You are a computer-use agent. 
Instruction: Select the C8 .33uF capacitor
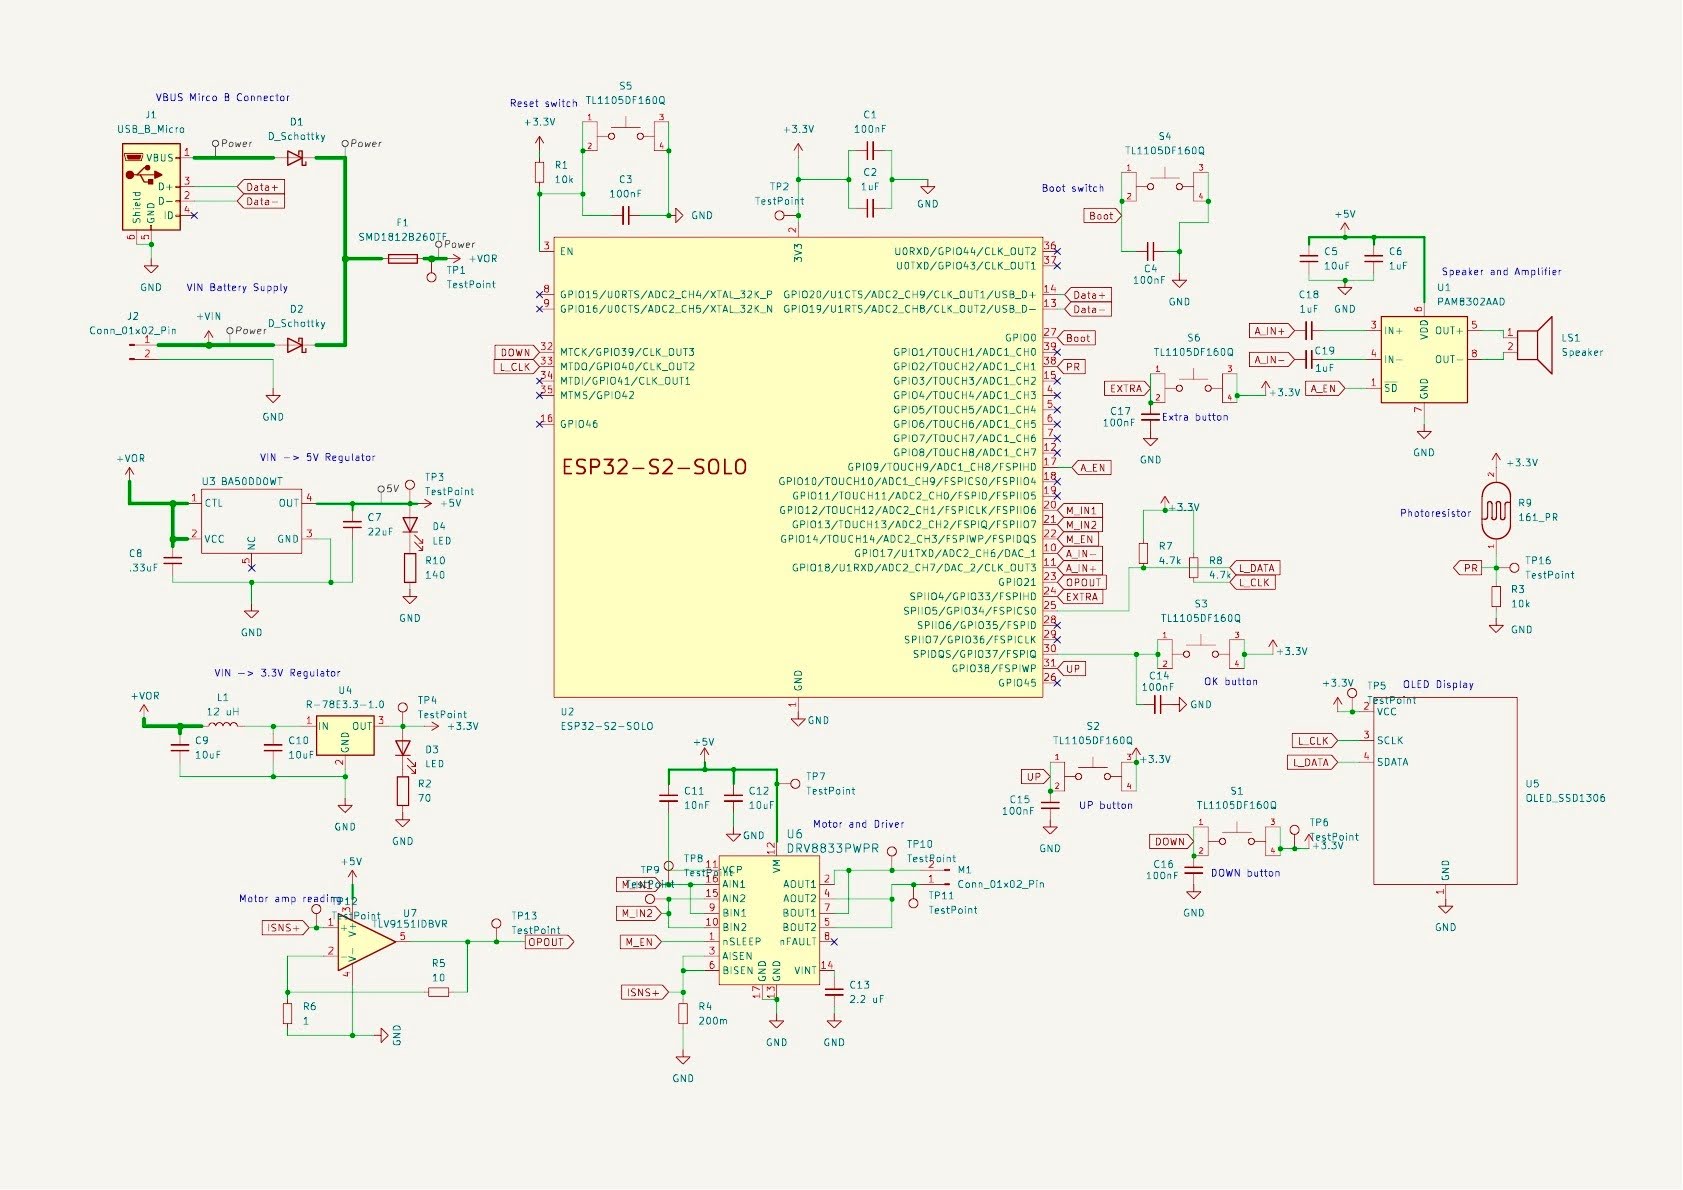click(x=173, y=561)
